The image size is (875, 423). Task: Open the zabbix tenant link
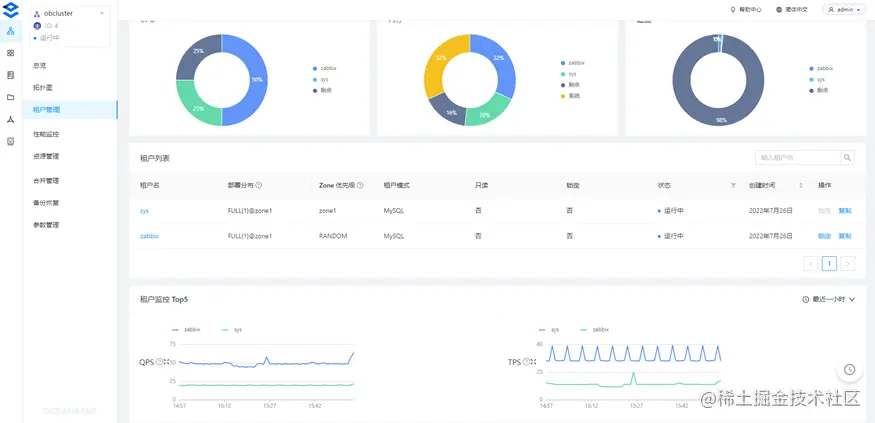149,236
